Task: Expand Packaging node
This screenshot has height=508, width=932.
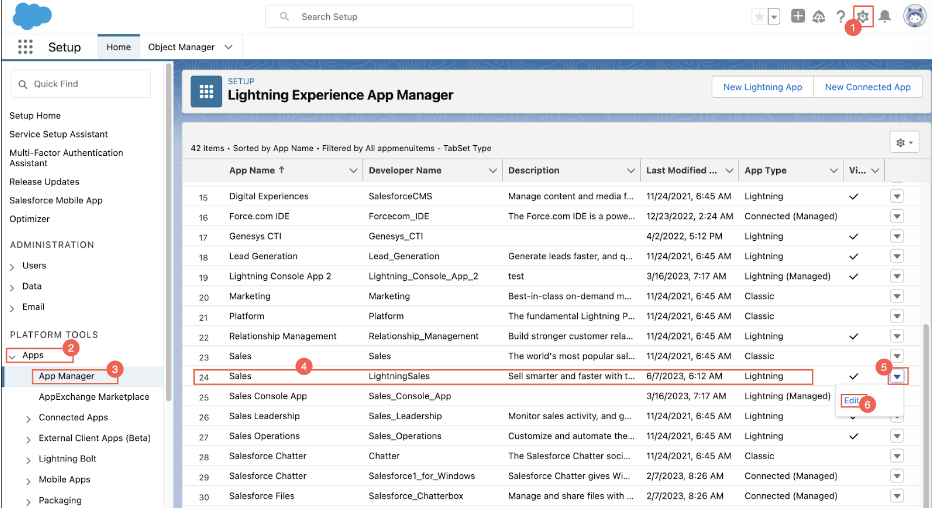Action: click(x=28, y=501)
